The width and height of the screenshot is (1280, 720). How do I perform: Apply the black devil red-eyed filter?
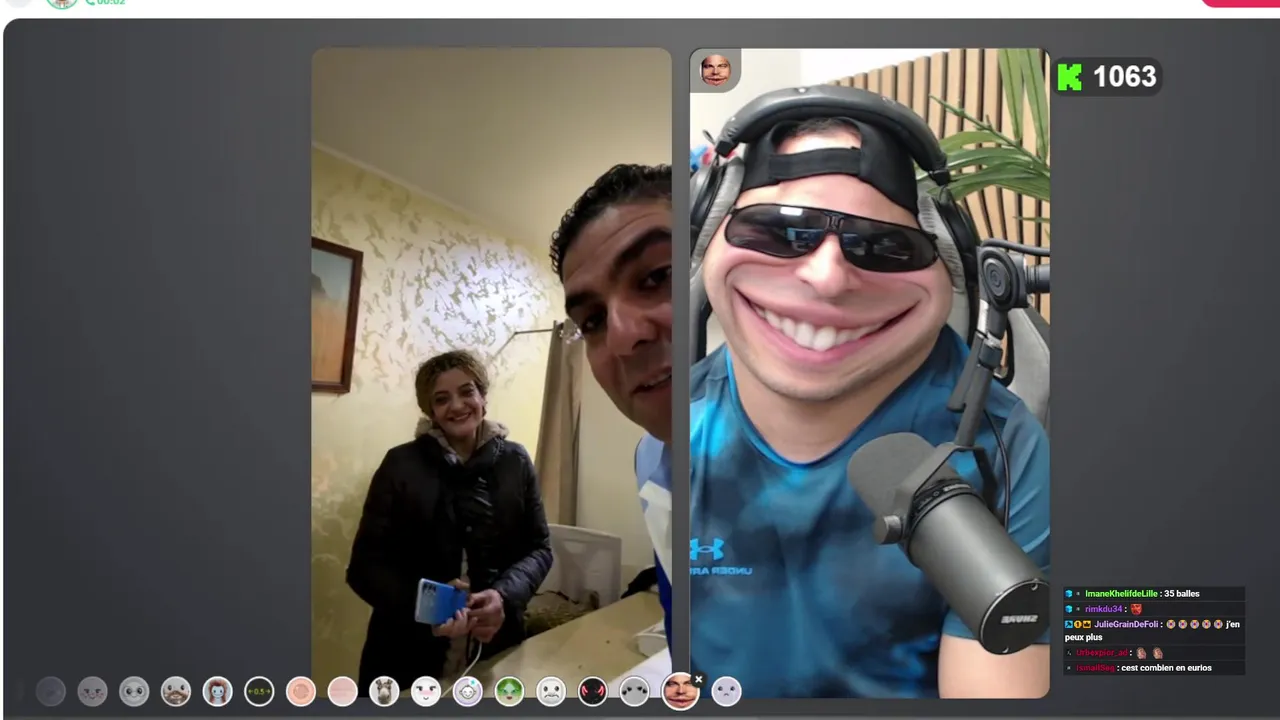pyautogui.click(x=592, y=691)
